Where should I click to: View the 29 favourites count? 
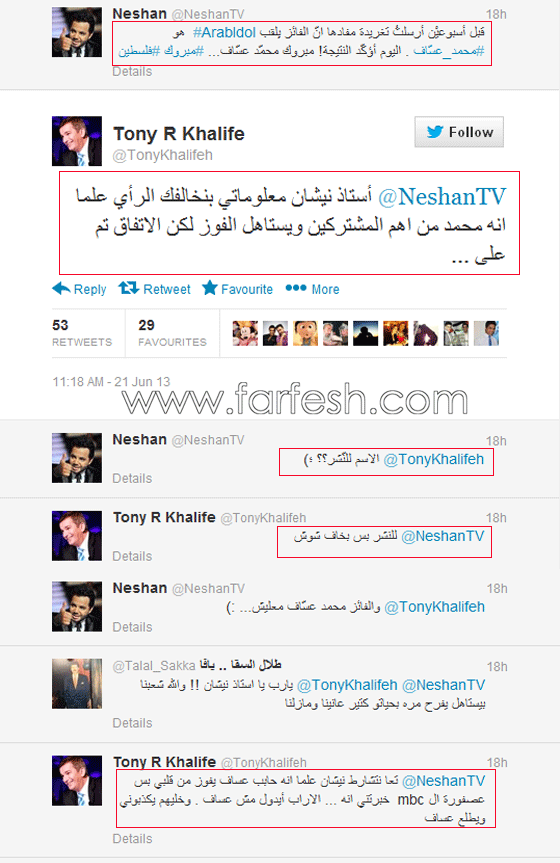pos(172,333)
